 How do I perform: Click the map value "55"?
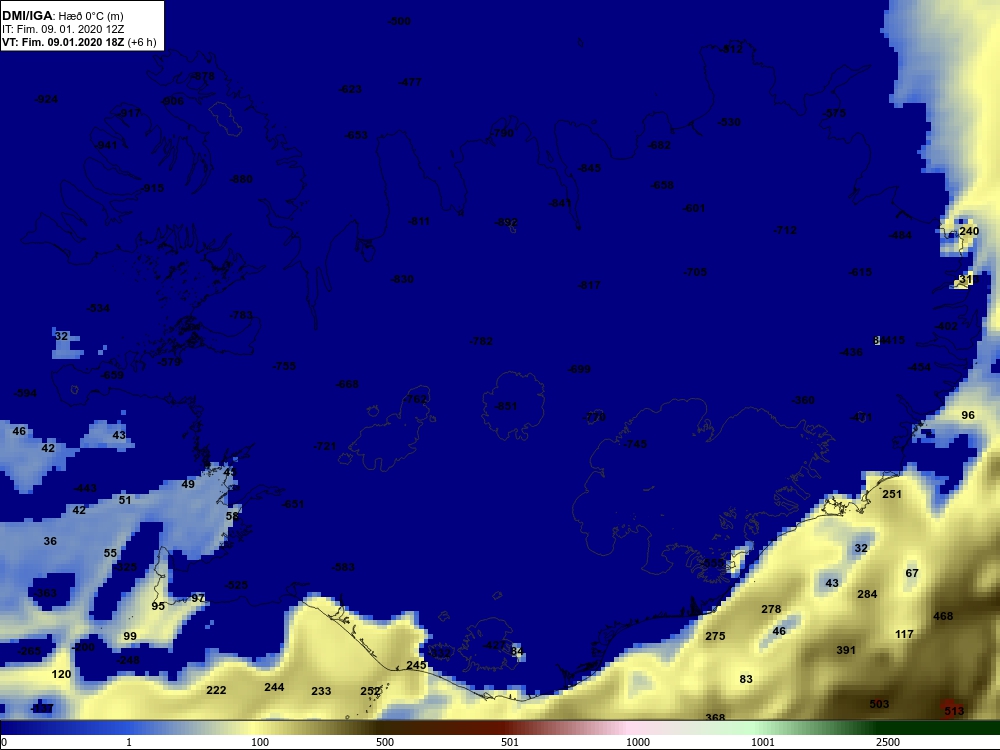point(110,553)
